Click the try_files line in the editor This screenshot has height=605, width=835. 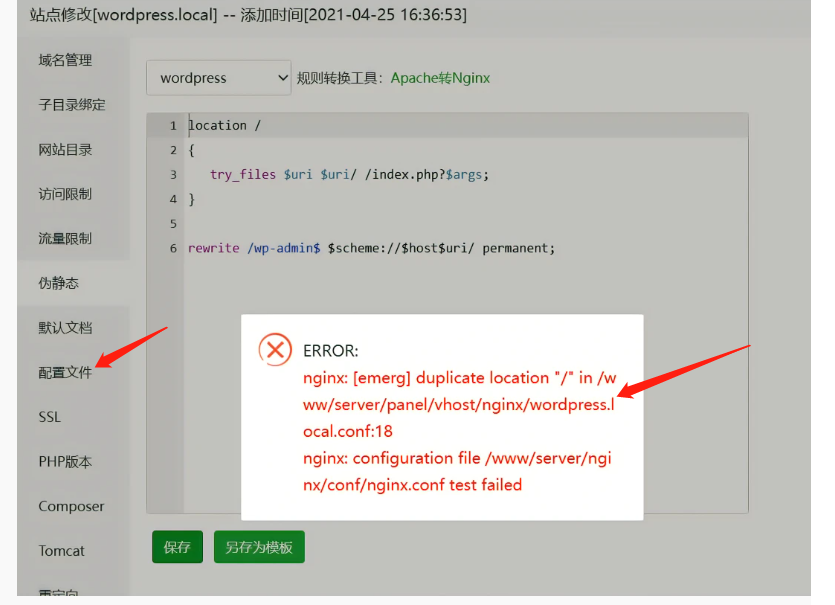coord(349,174)
